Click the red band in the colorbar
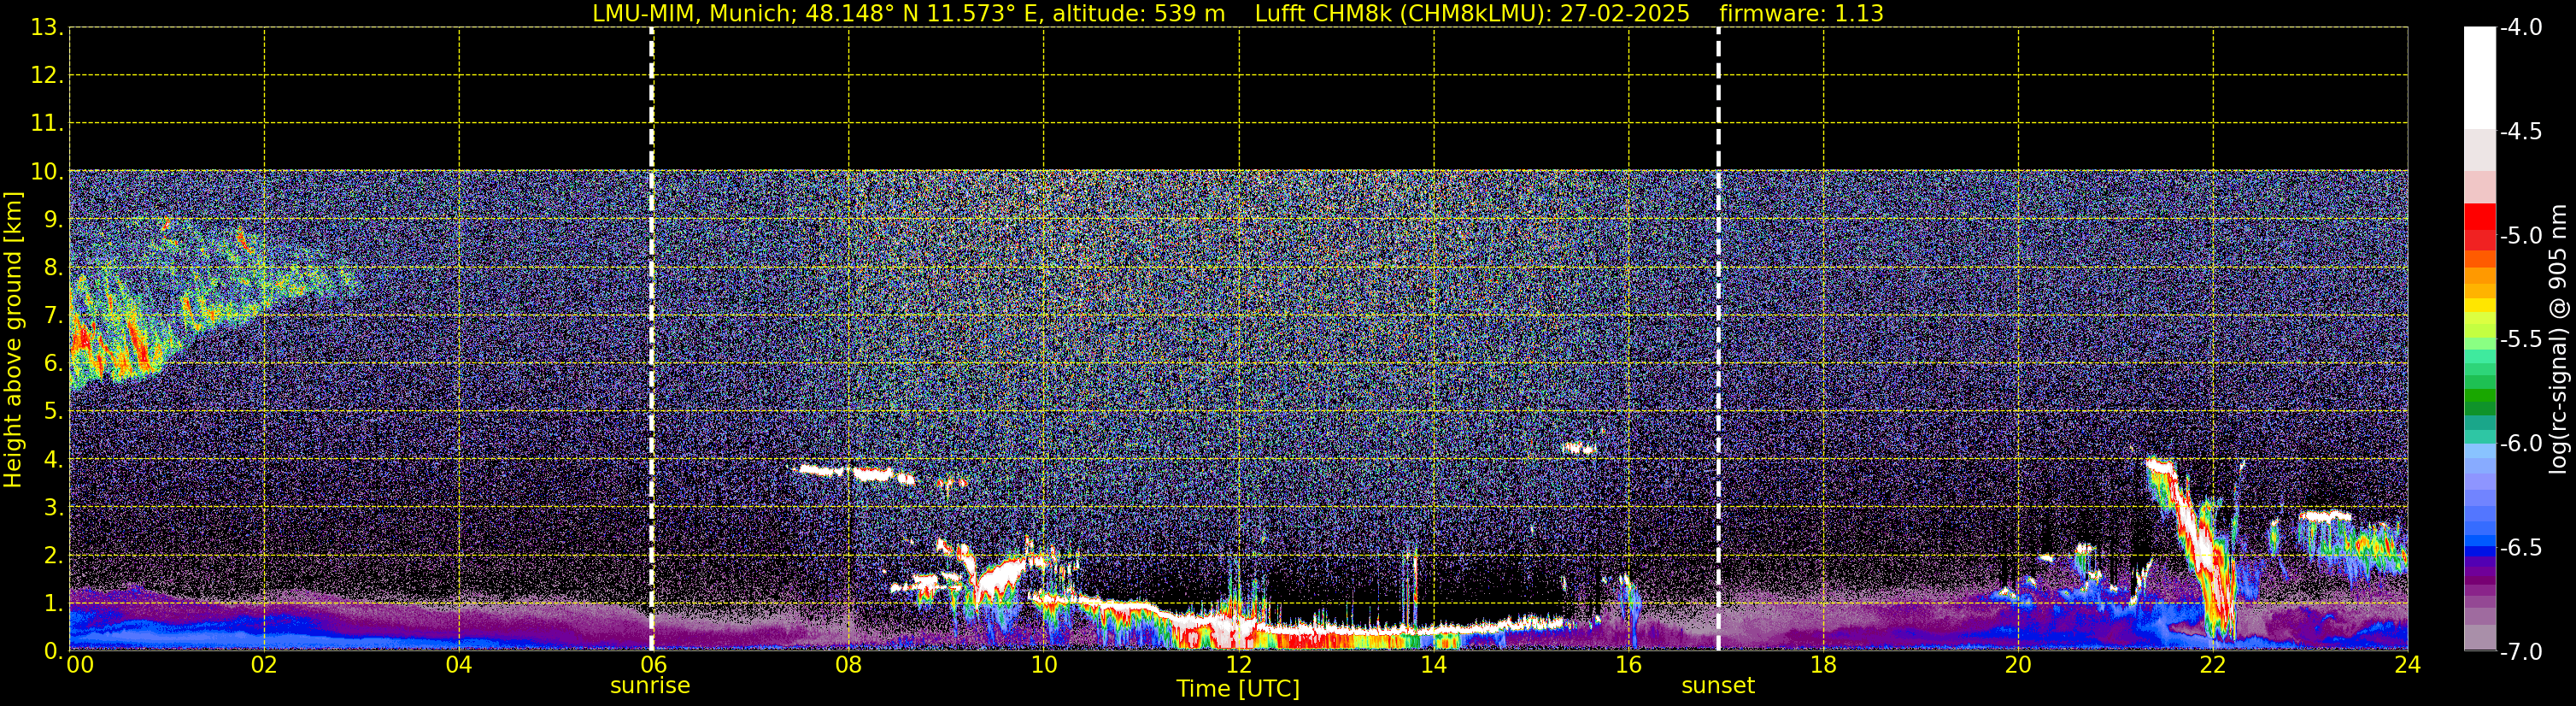Viewport: 2576px width, 706px height. pos(2480,218)
